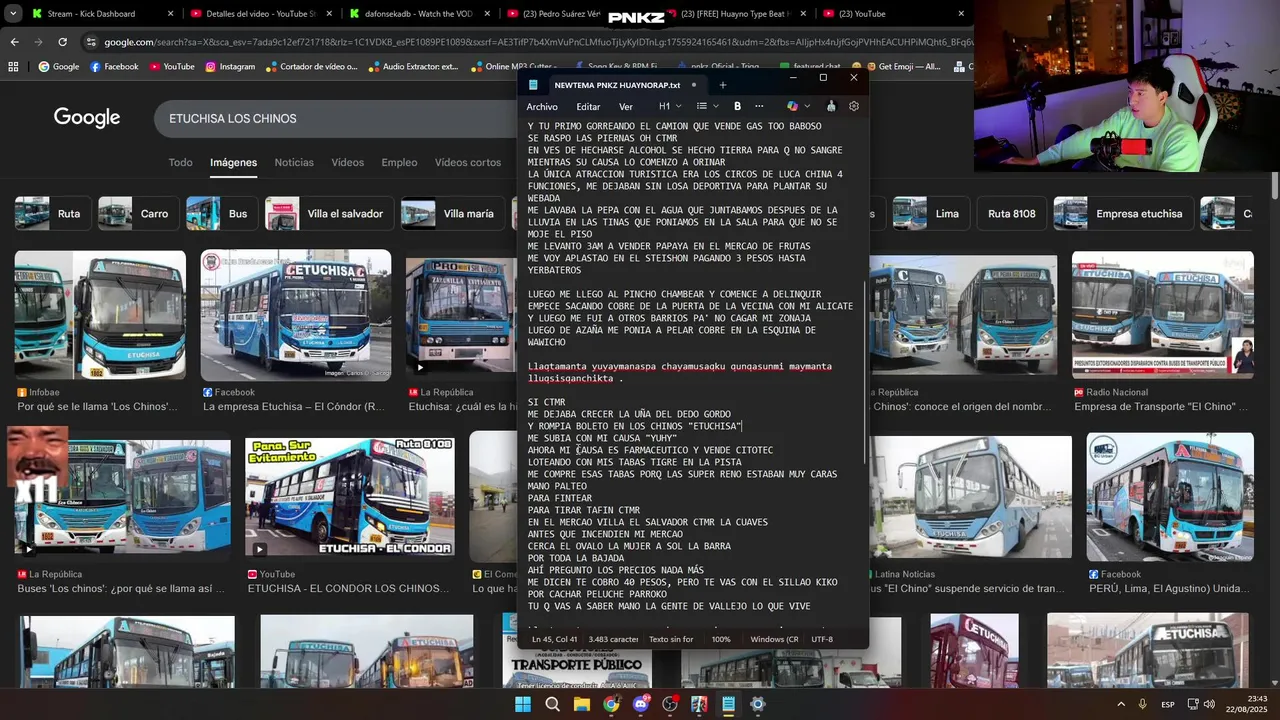1280x720 pixels.
Task: Open the Archivo menu in Notepad
Action: pos(542,106)
